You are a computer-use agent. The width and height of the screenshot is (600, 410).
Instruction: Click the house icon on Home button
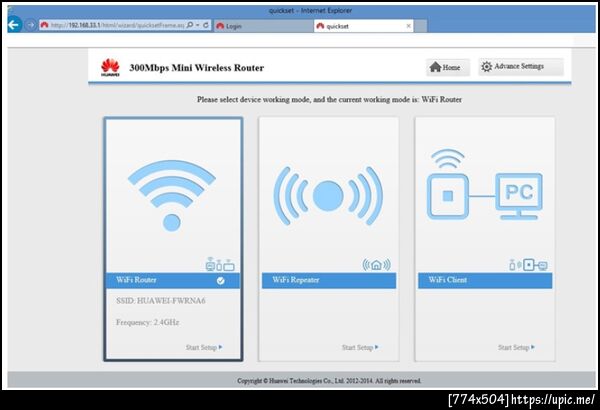click(x=435, y=67)
